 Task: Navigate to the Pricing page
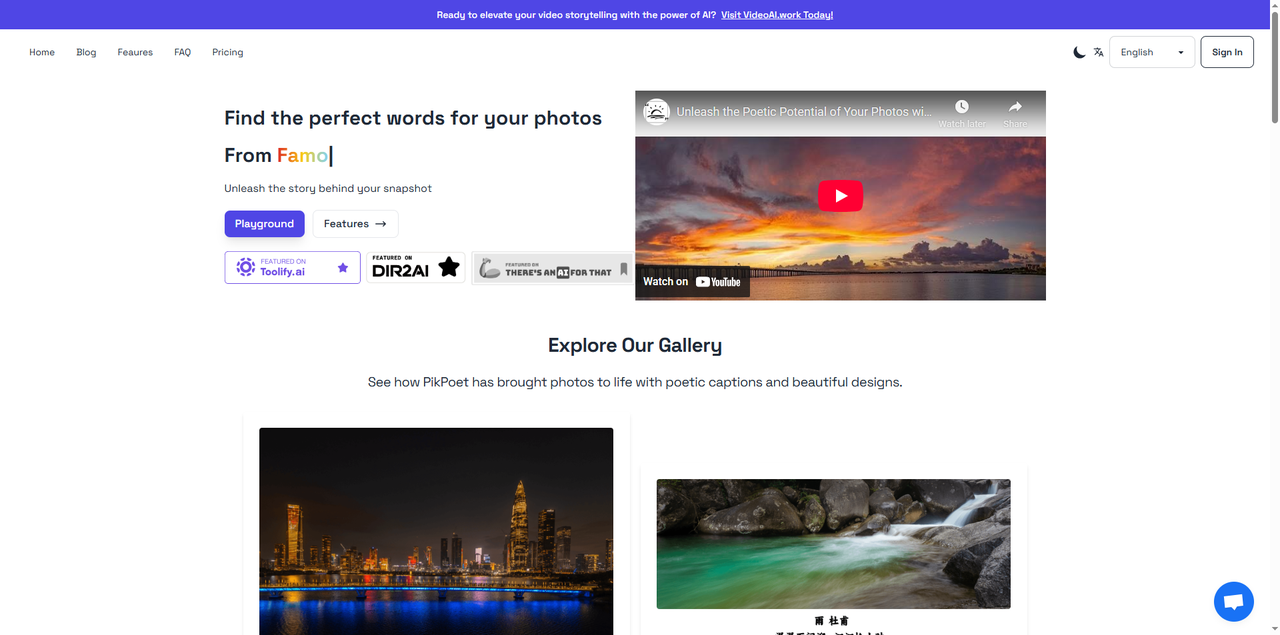tap(228, 52)
